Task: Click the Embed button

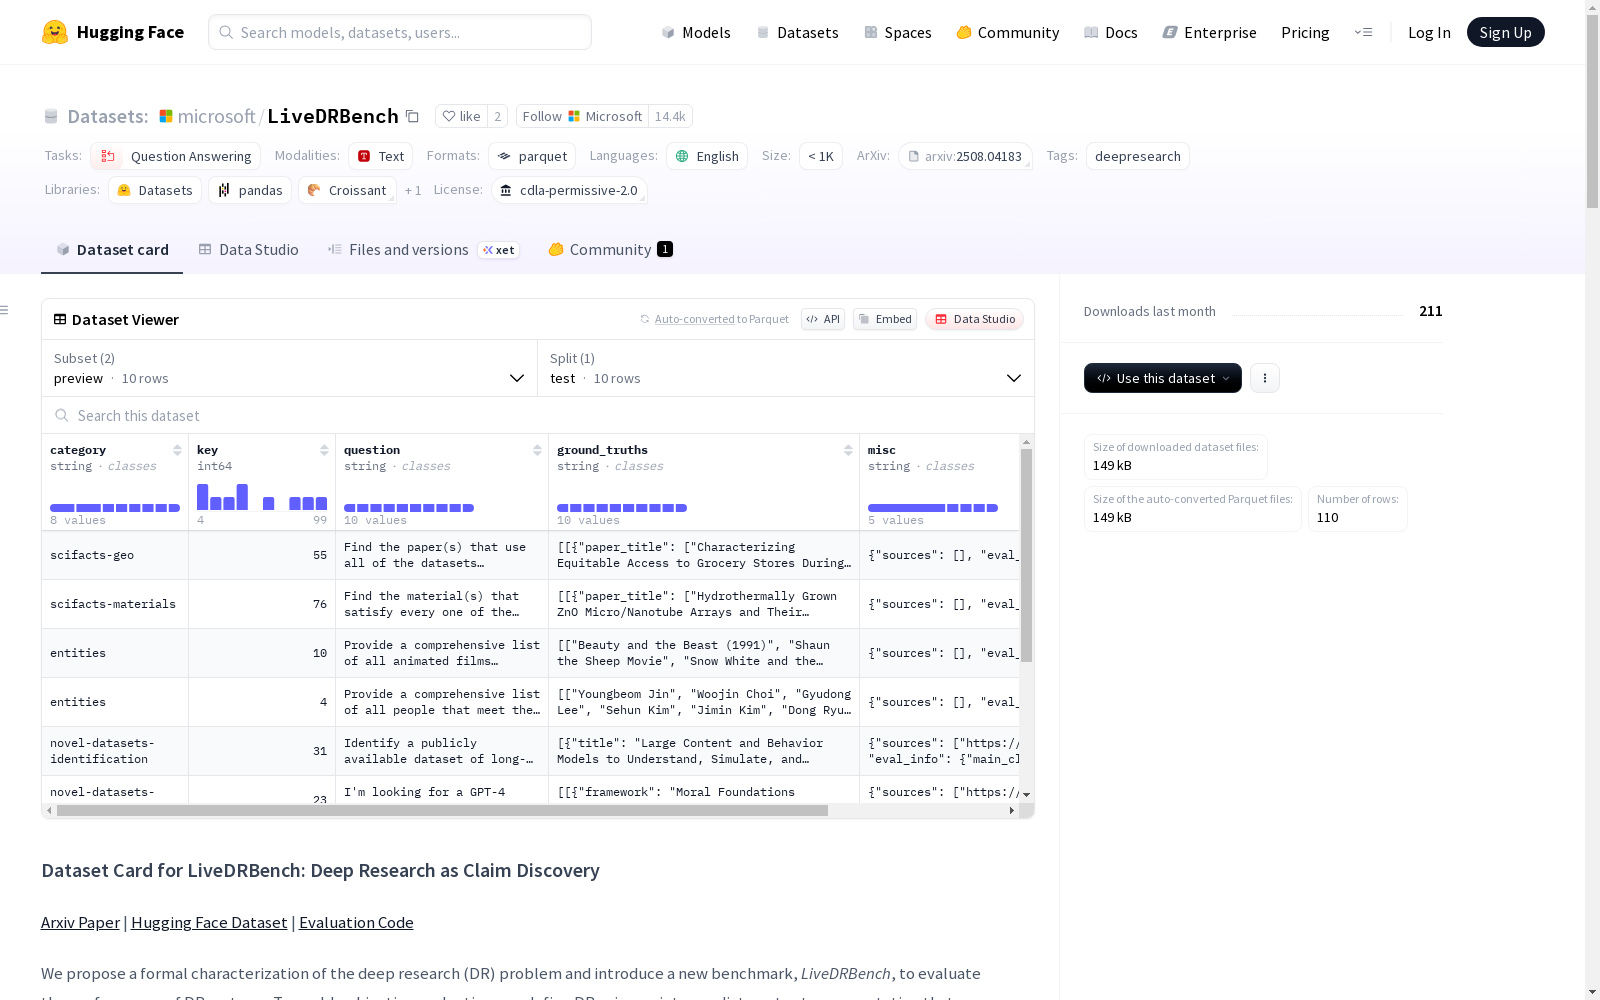Action: (885, 319)
